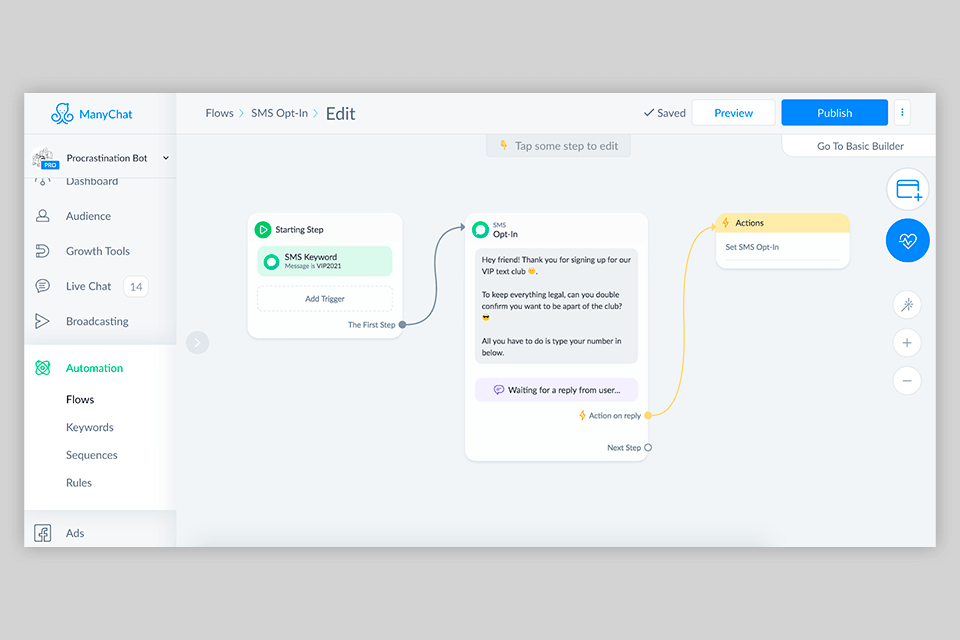
Task: Open Flows under Automation
Action: click(x=80, y=399)
